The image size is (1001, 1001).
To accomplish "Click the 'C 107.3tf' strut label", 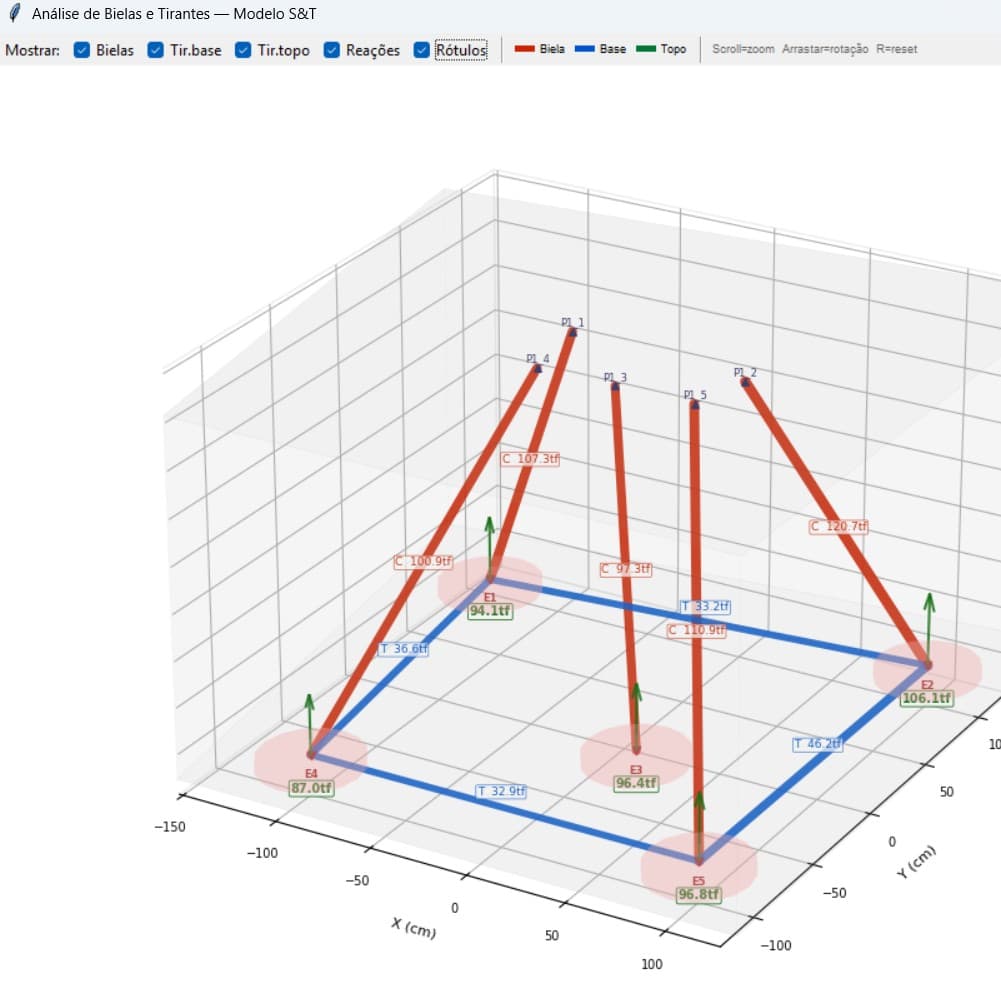I will pyautogui.click(x=530, y=458).
